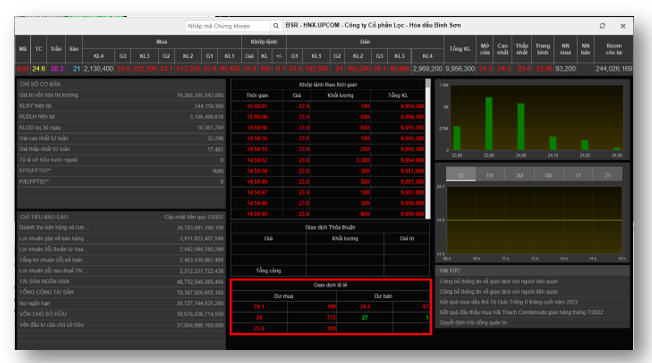
Task: Click the 14:59:45 trade row
Action: tap(328, 214)
